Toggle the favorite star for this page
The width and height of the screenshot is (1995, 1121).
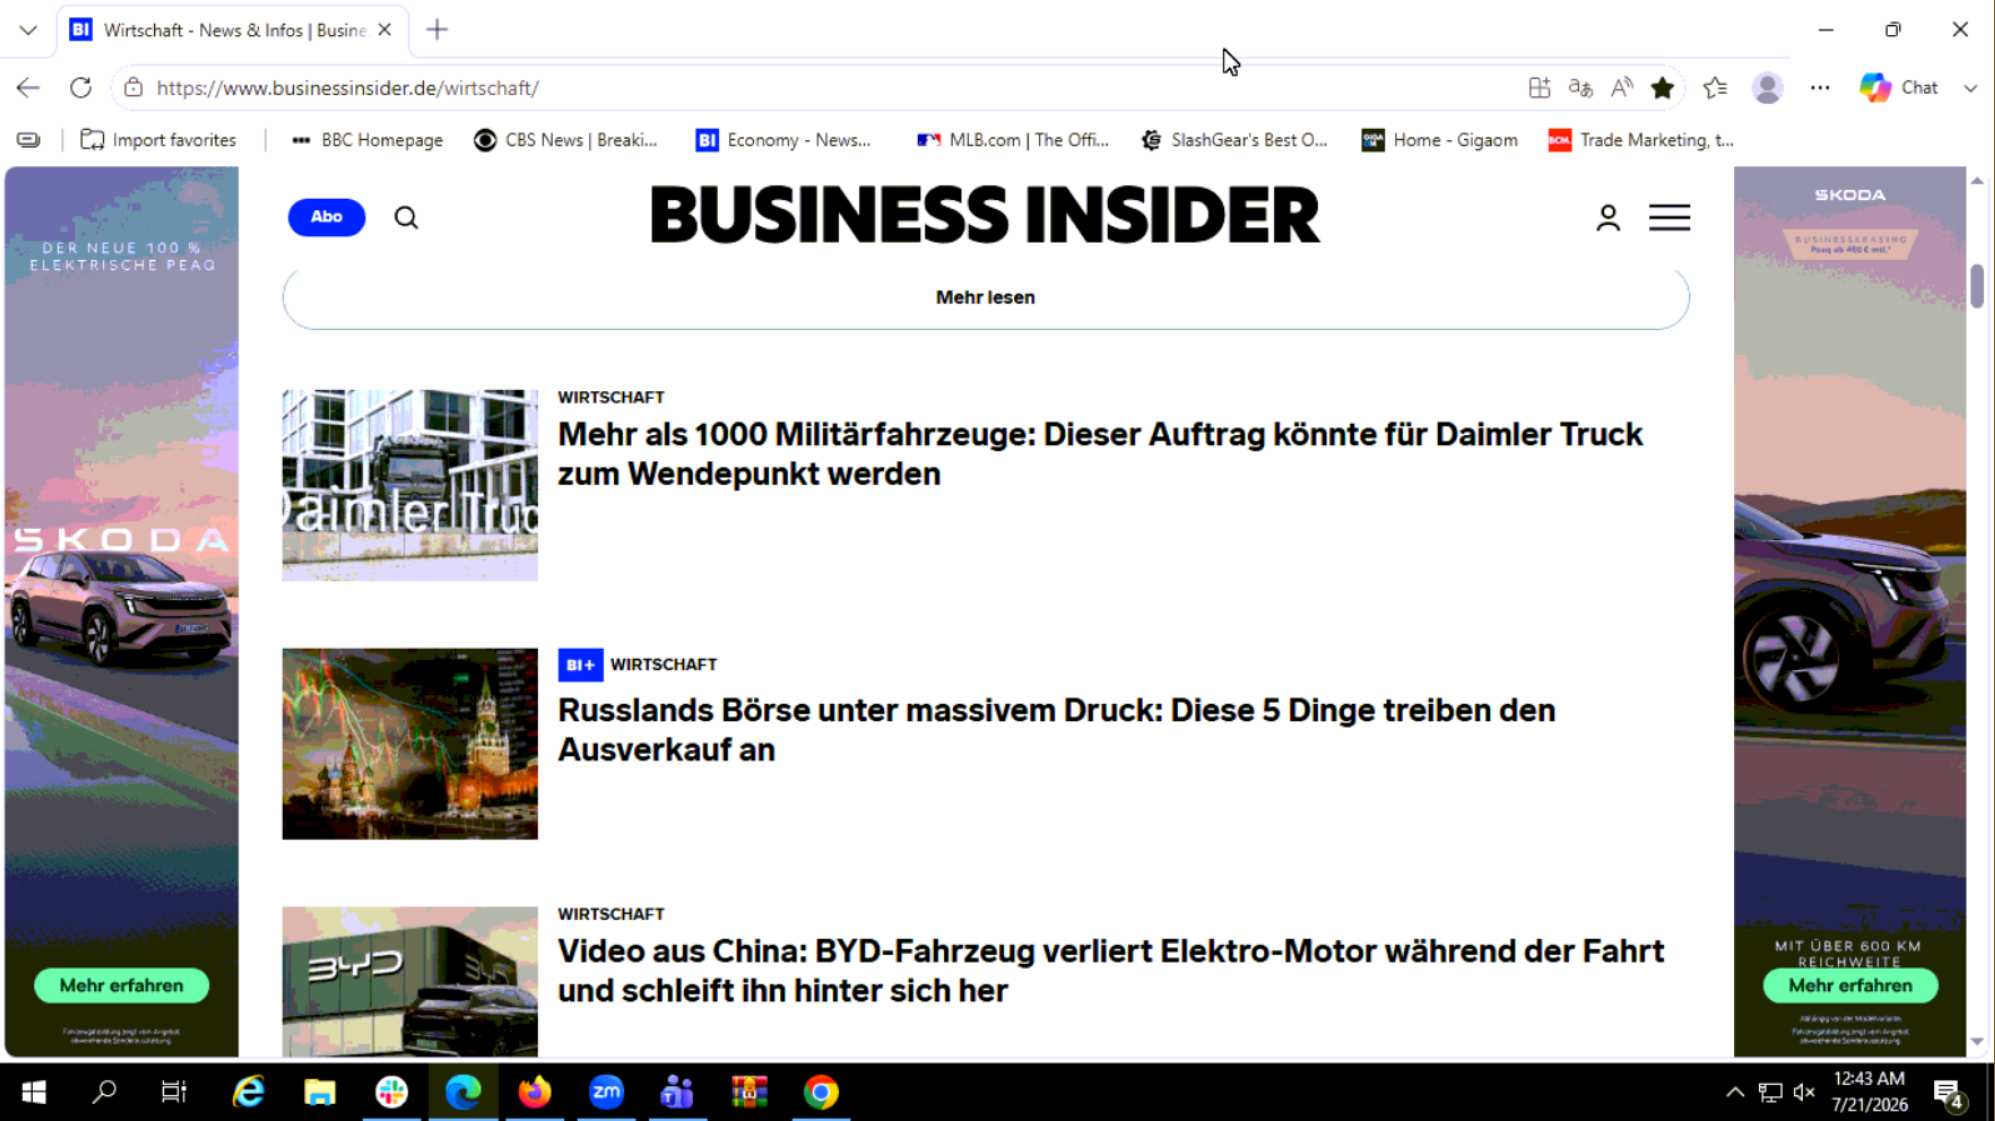(1662, 88)
